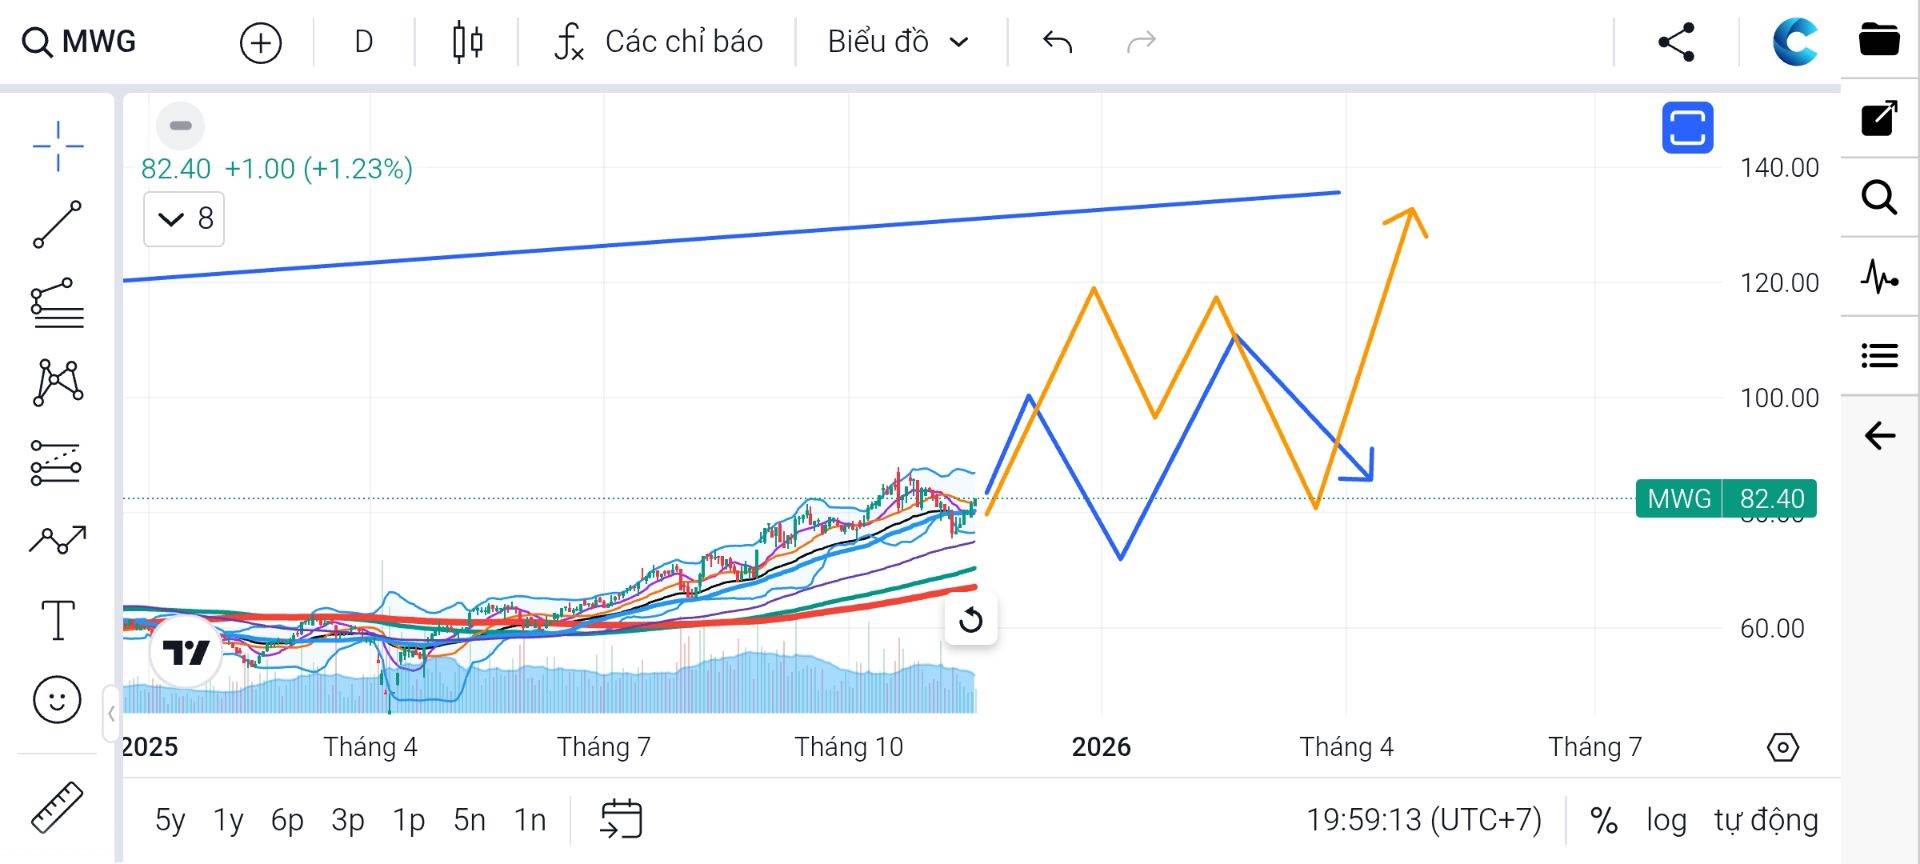Toggle the log price scale
Viewport: 1920px width, 864px height.
click(x=1666, y=820)
